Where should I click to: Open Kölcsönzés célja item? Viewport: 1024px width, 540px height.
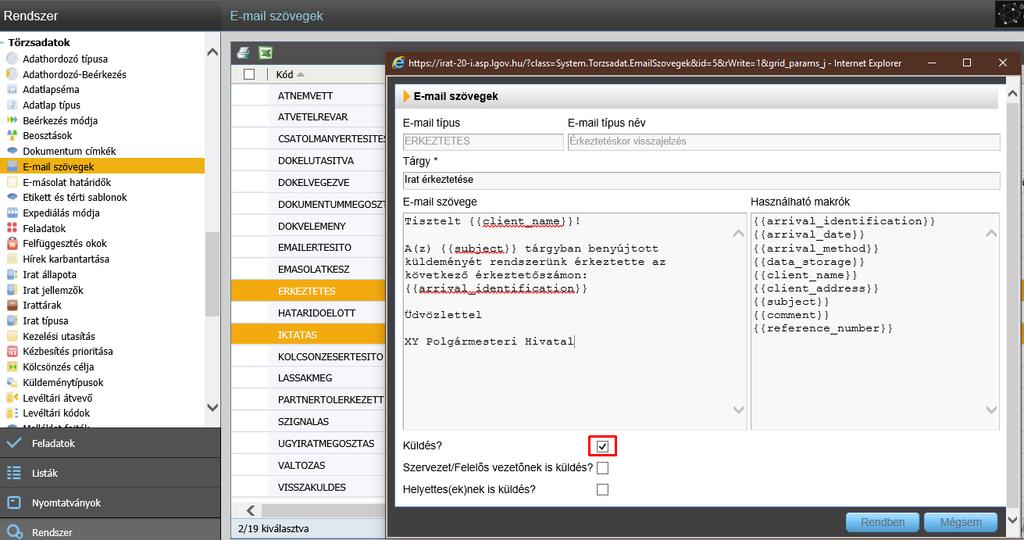[x=58, y=367]
